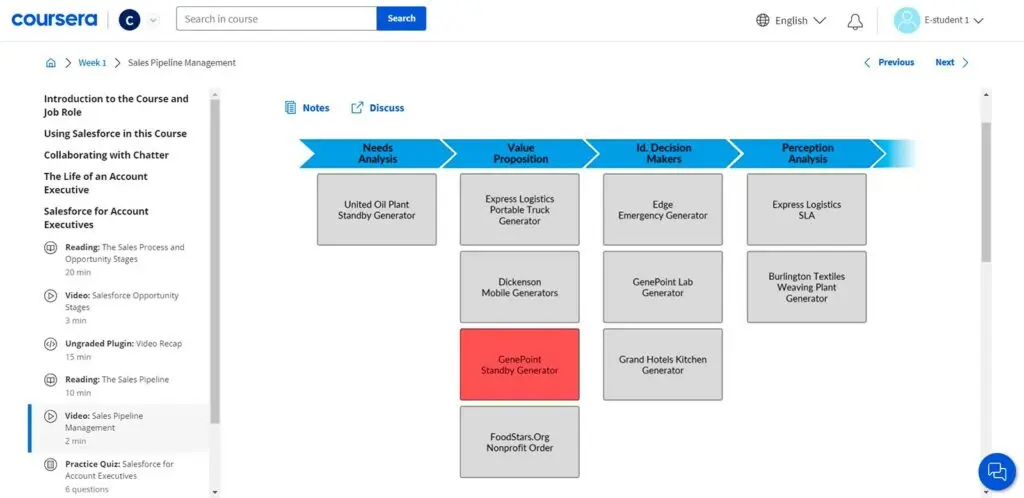Select Video: Sales Pipeline Management item
1024x498 pixels.
tap(119, 428)
